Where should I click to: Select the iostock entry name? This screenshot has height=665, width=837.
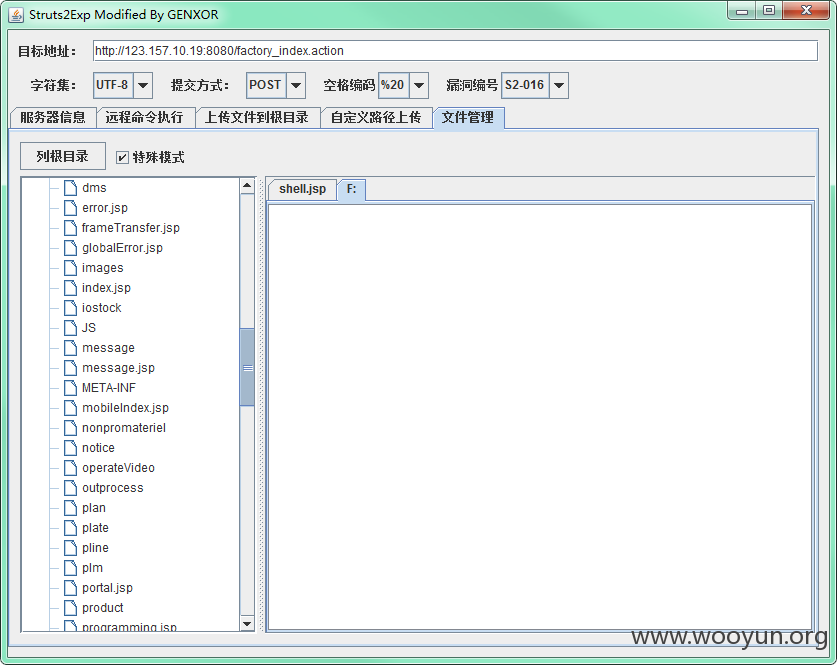click(x=101, y=308)
